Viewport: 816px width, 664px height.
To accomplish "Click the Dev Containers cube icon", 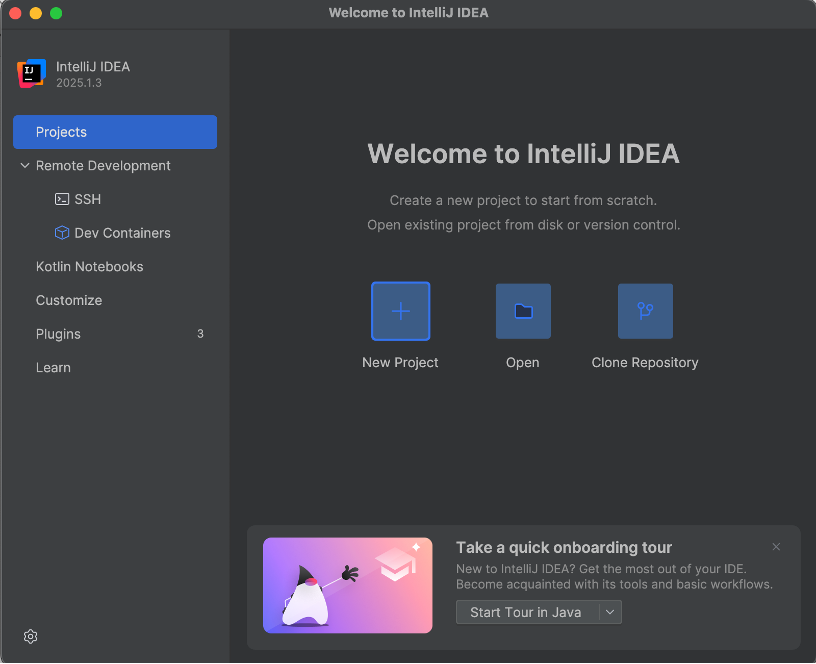I will click(62, 233).
